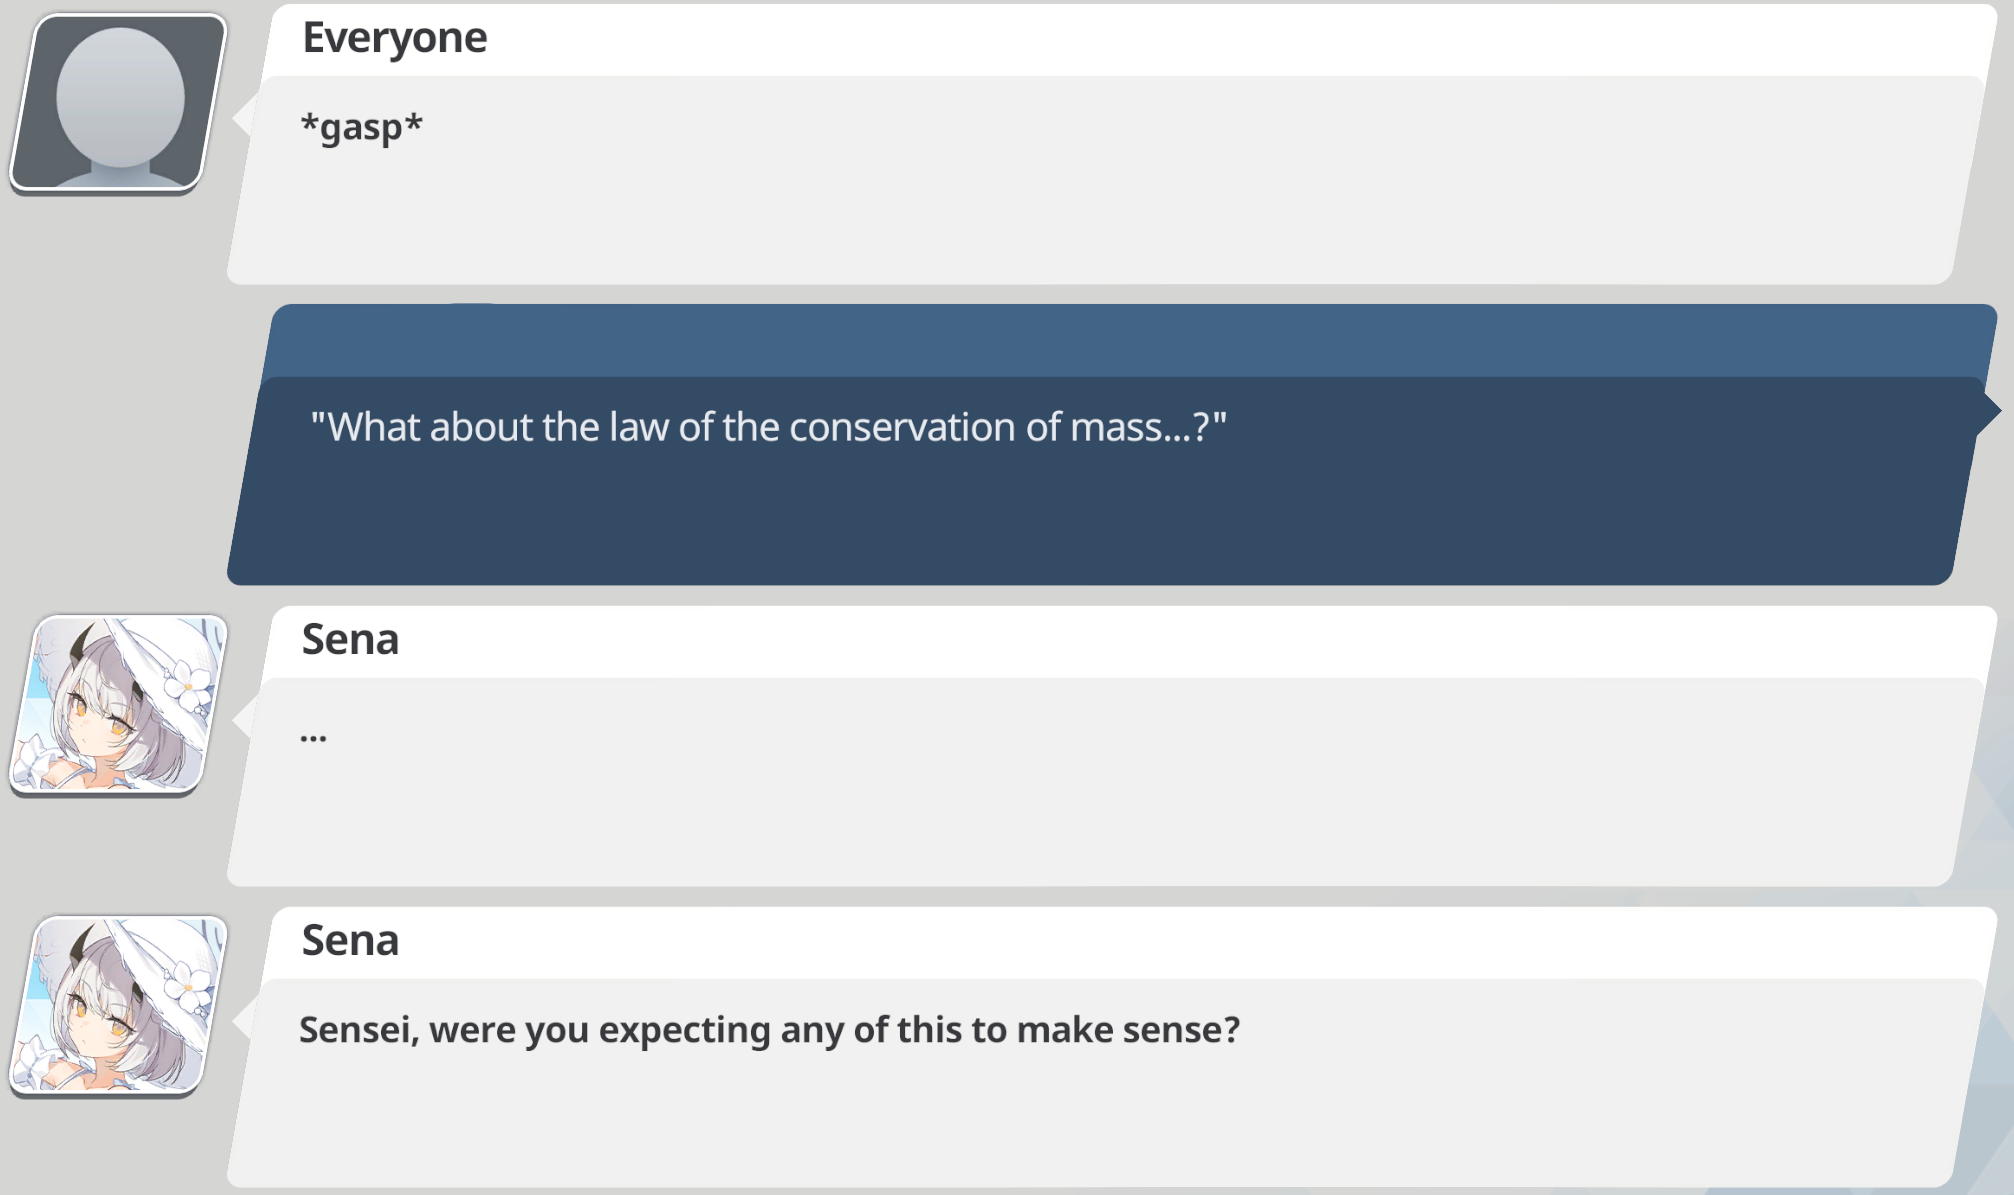The width and height of the screenshot is (2014, 1195).
Task: Click the arrow tip on the blue reply bubble
Action: pos(1990,409)
